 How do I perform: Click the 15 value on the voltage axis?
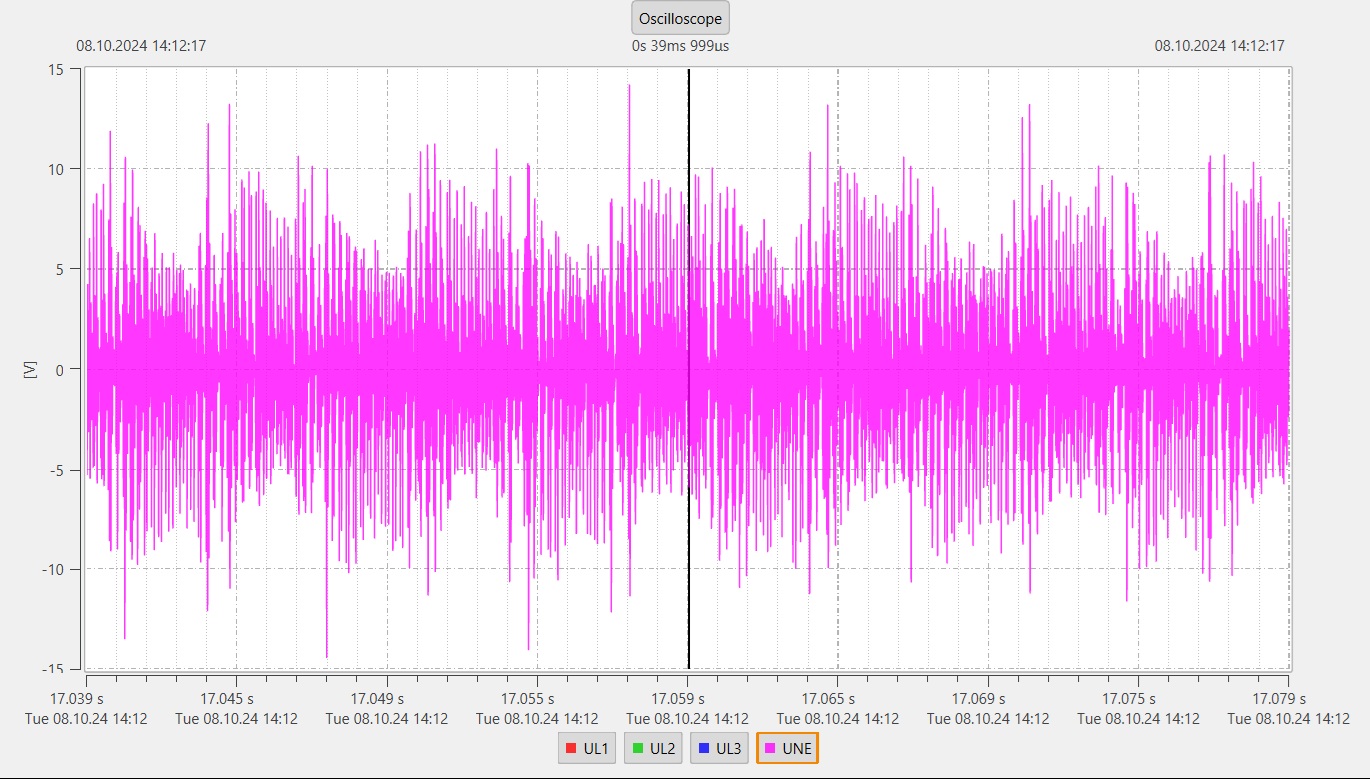click(56, 69)
